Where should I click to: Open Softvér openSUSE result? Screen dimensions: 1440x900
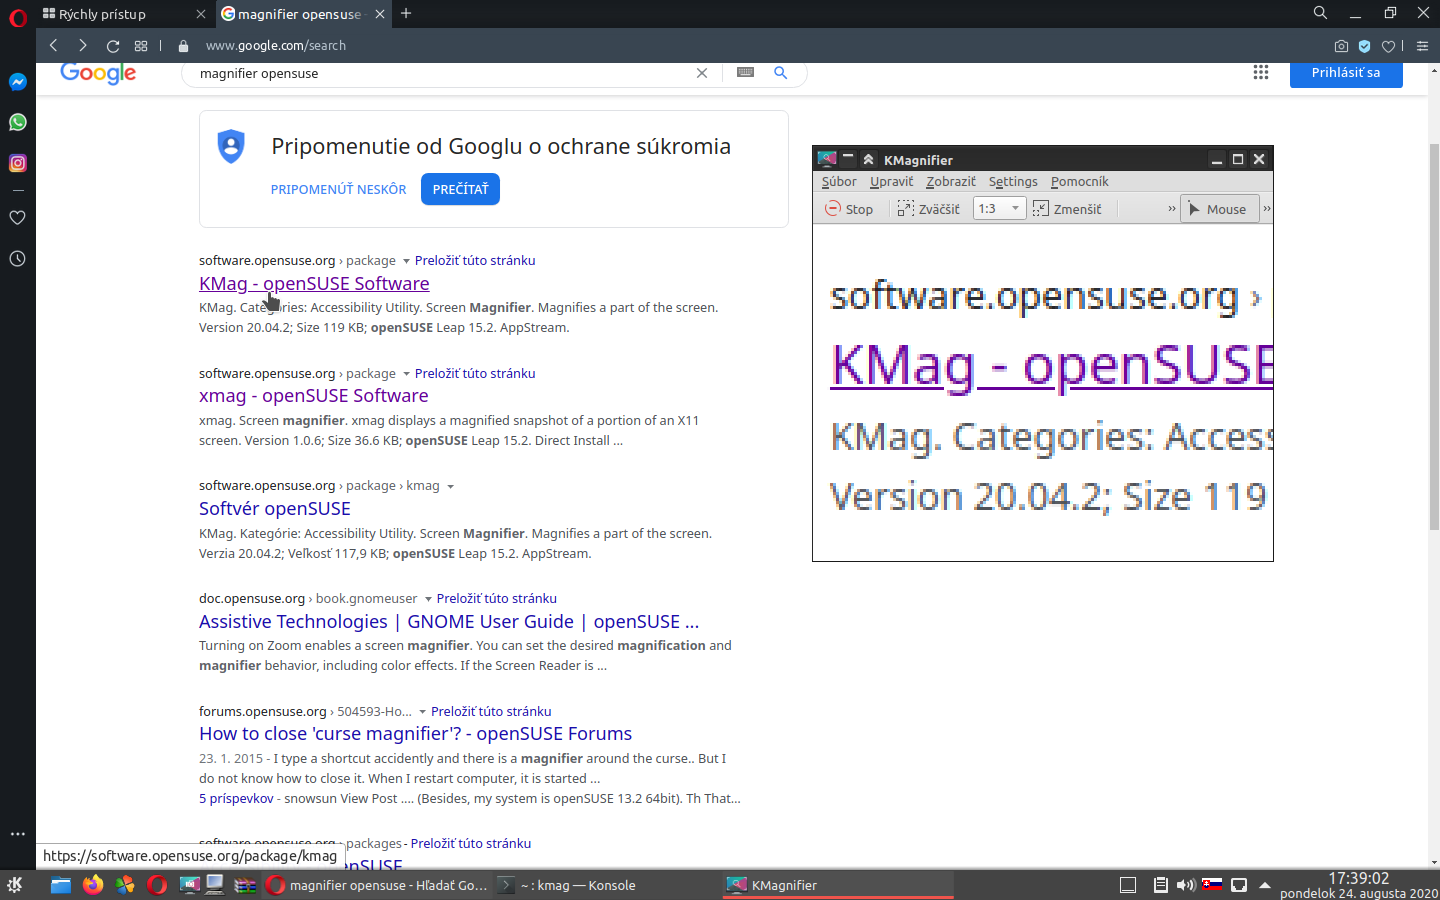pyautogui.click(x=275, y=509)
